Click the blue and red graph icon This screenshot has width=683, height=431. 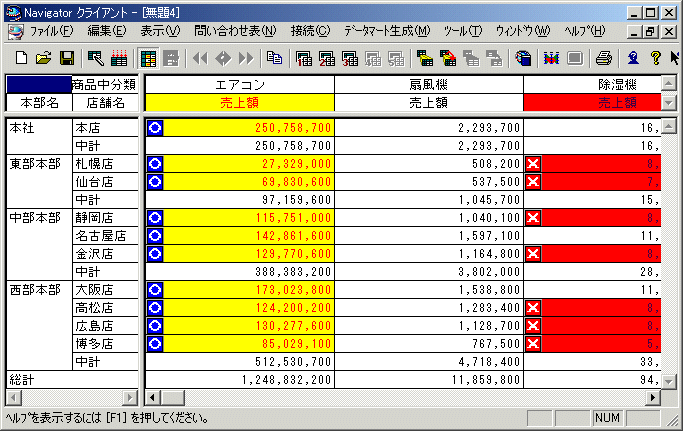click(x=551, y=58)
